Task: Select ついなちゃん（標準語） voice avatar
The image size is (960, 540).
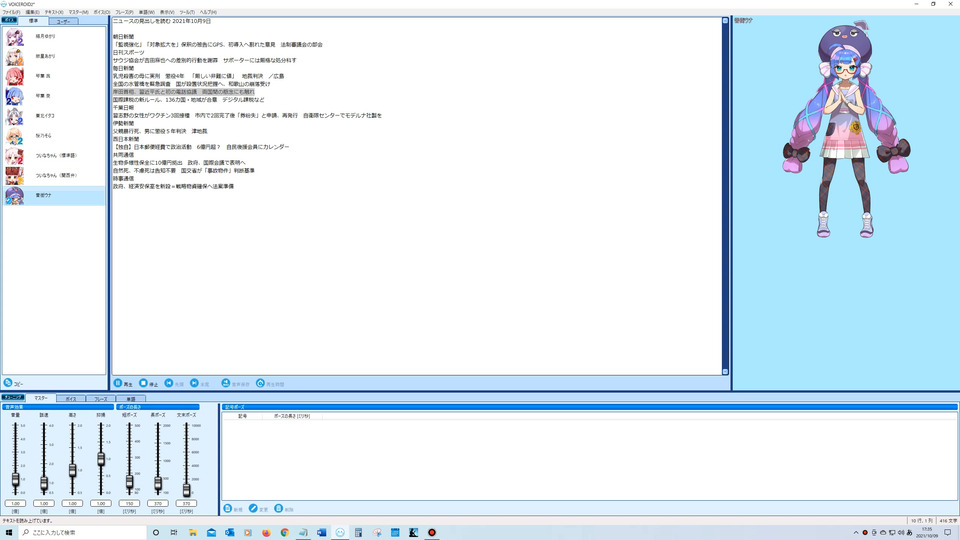Action: coord(15,156)
